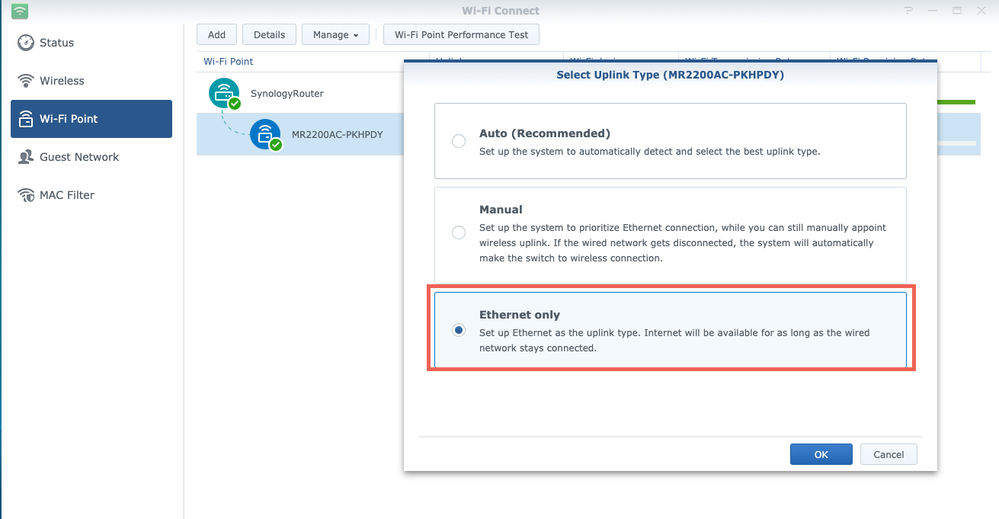Click the MAC Filter icon
999x519 pixels.
[25, 195]
